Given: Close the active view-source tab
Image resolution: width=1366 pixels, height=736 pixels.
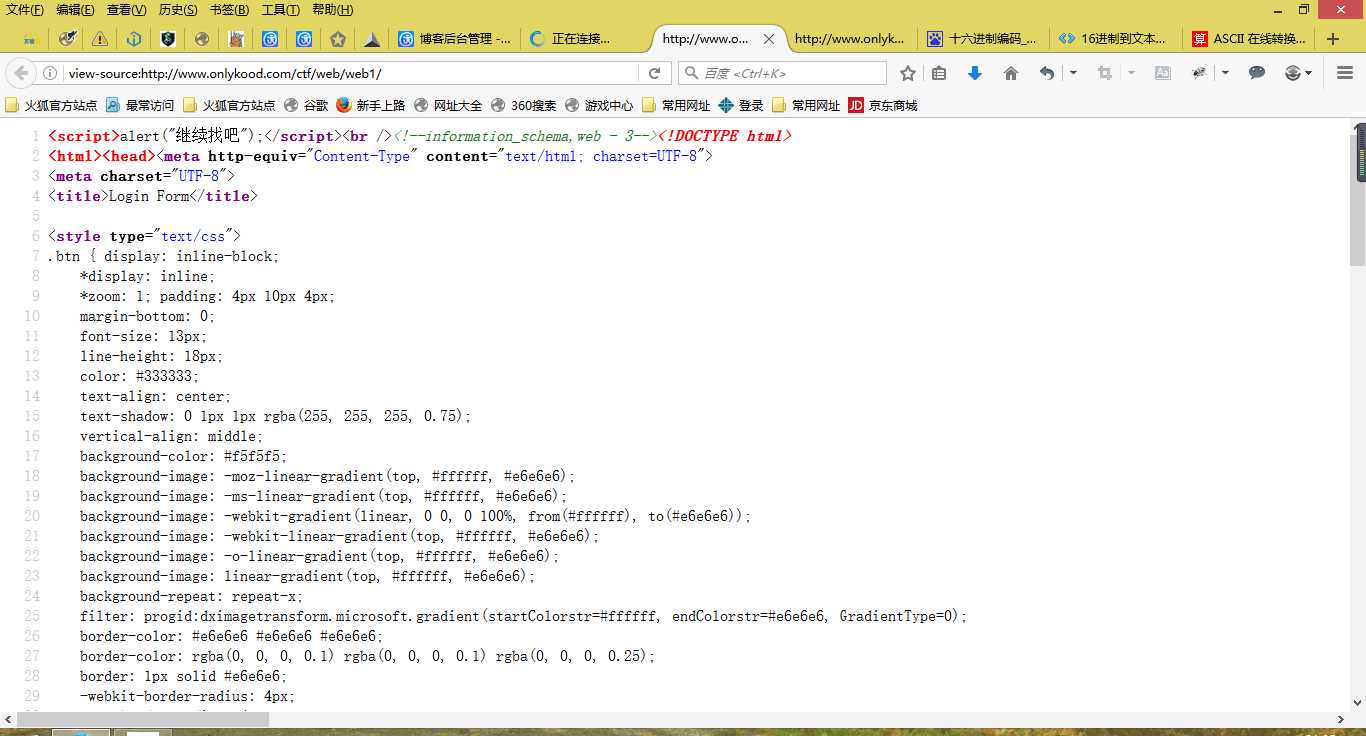Looking at the screenshot, I should click(x=769, y=39).
